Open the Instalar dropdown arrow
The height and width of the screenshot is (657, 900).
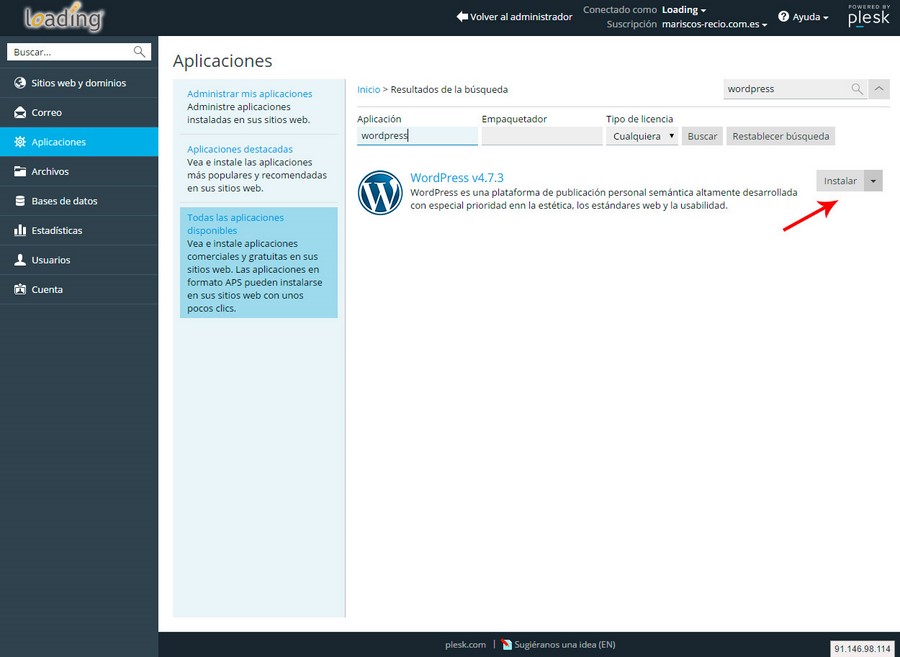873,181
